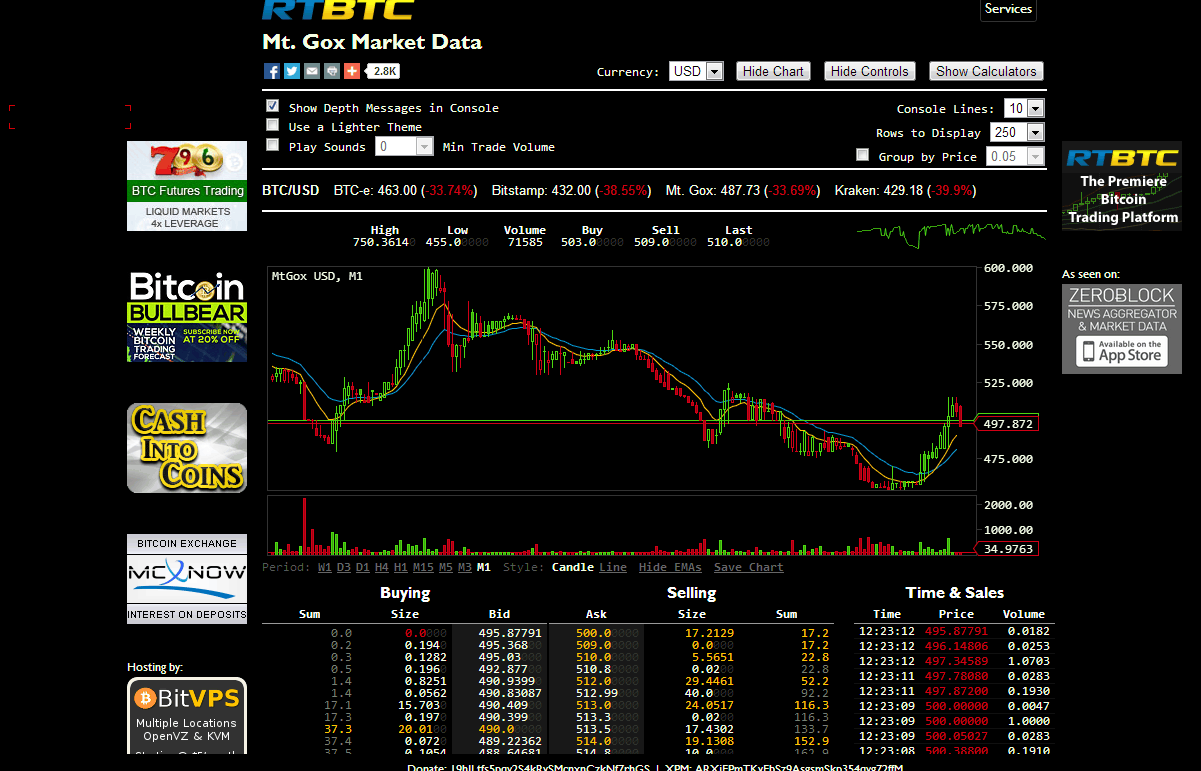
Task: Open the Bitcoin Bullbear ad
Action: tap(187, 317)
